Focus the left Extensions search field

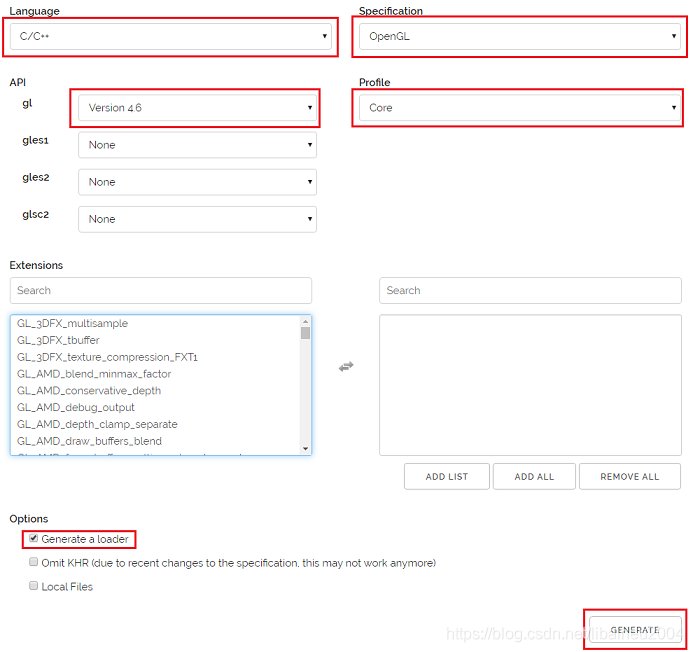click(x=161, y=290)
